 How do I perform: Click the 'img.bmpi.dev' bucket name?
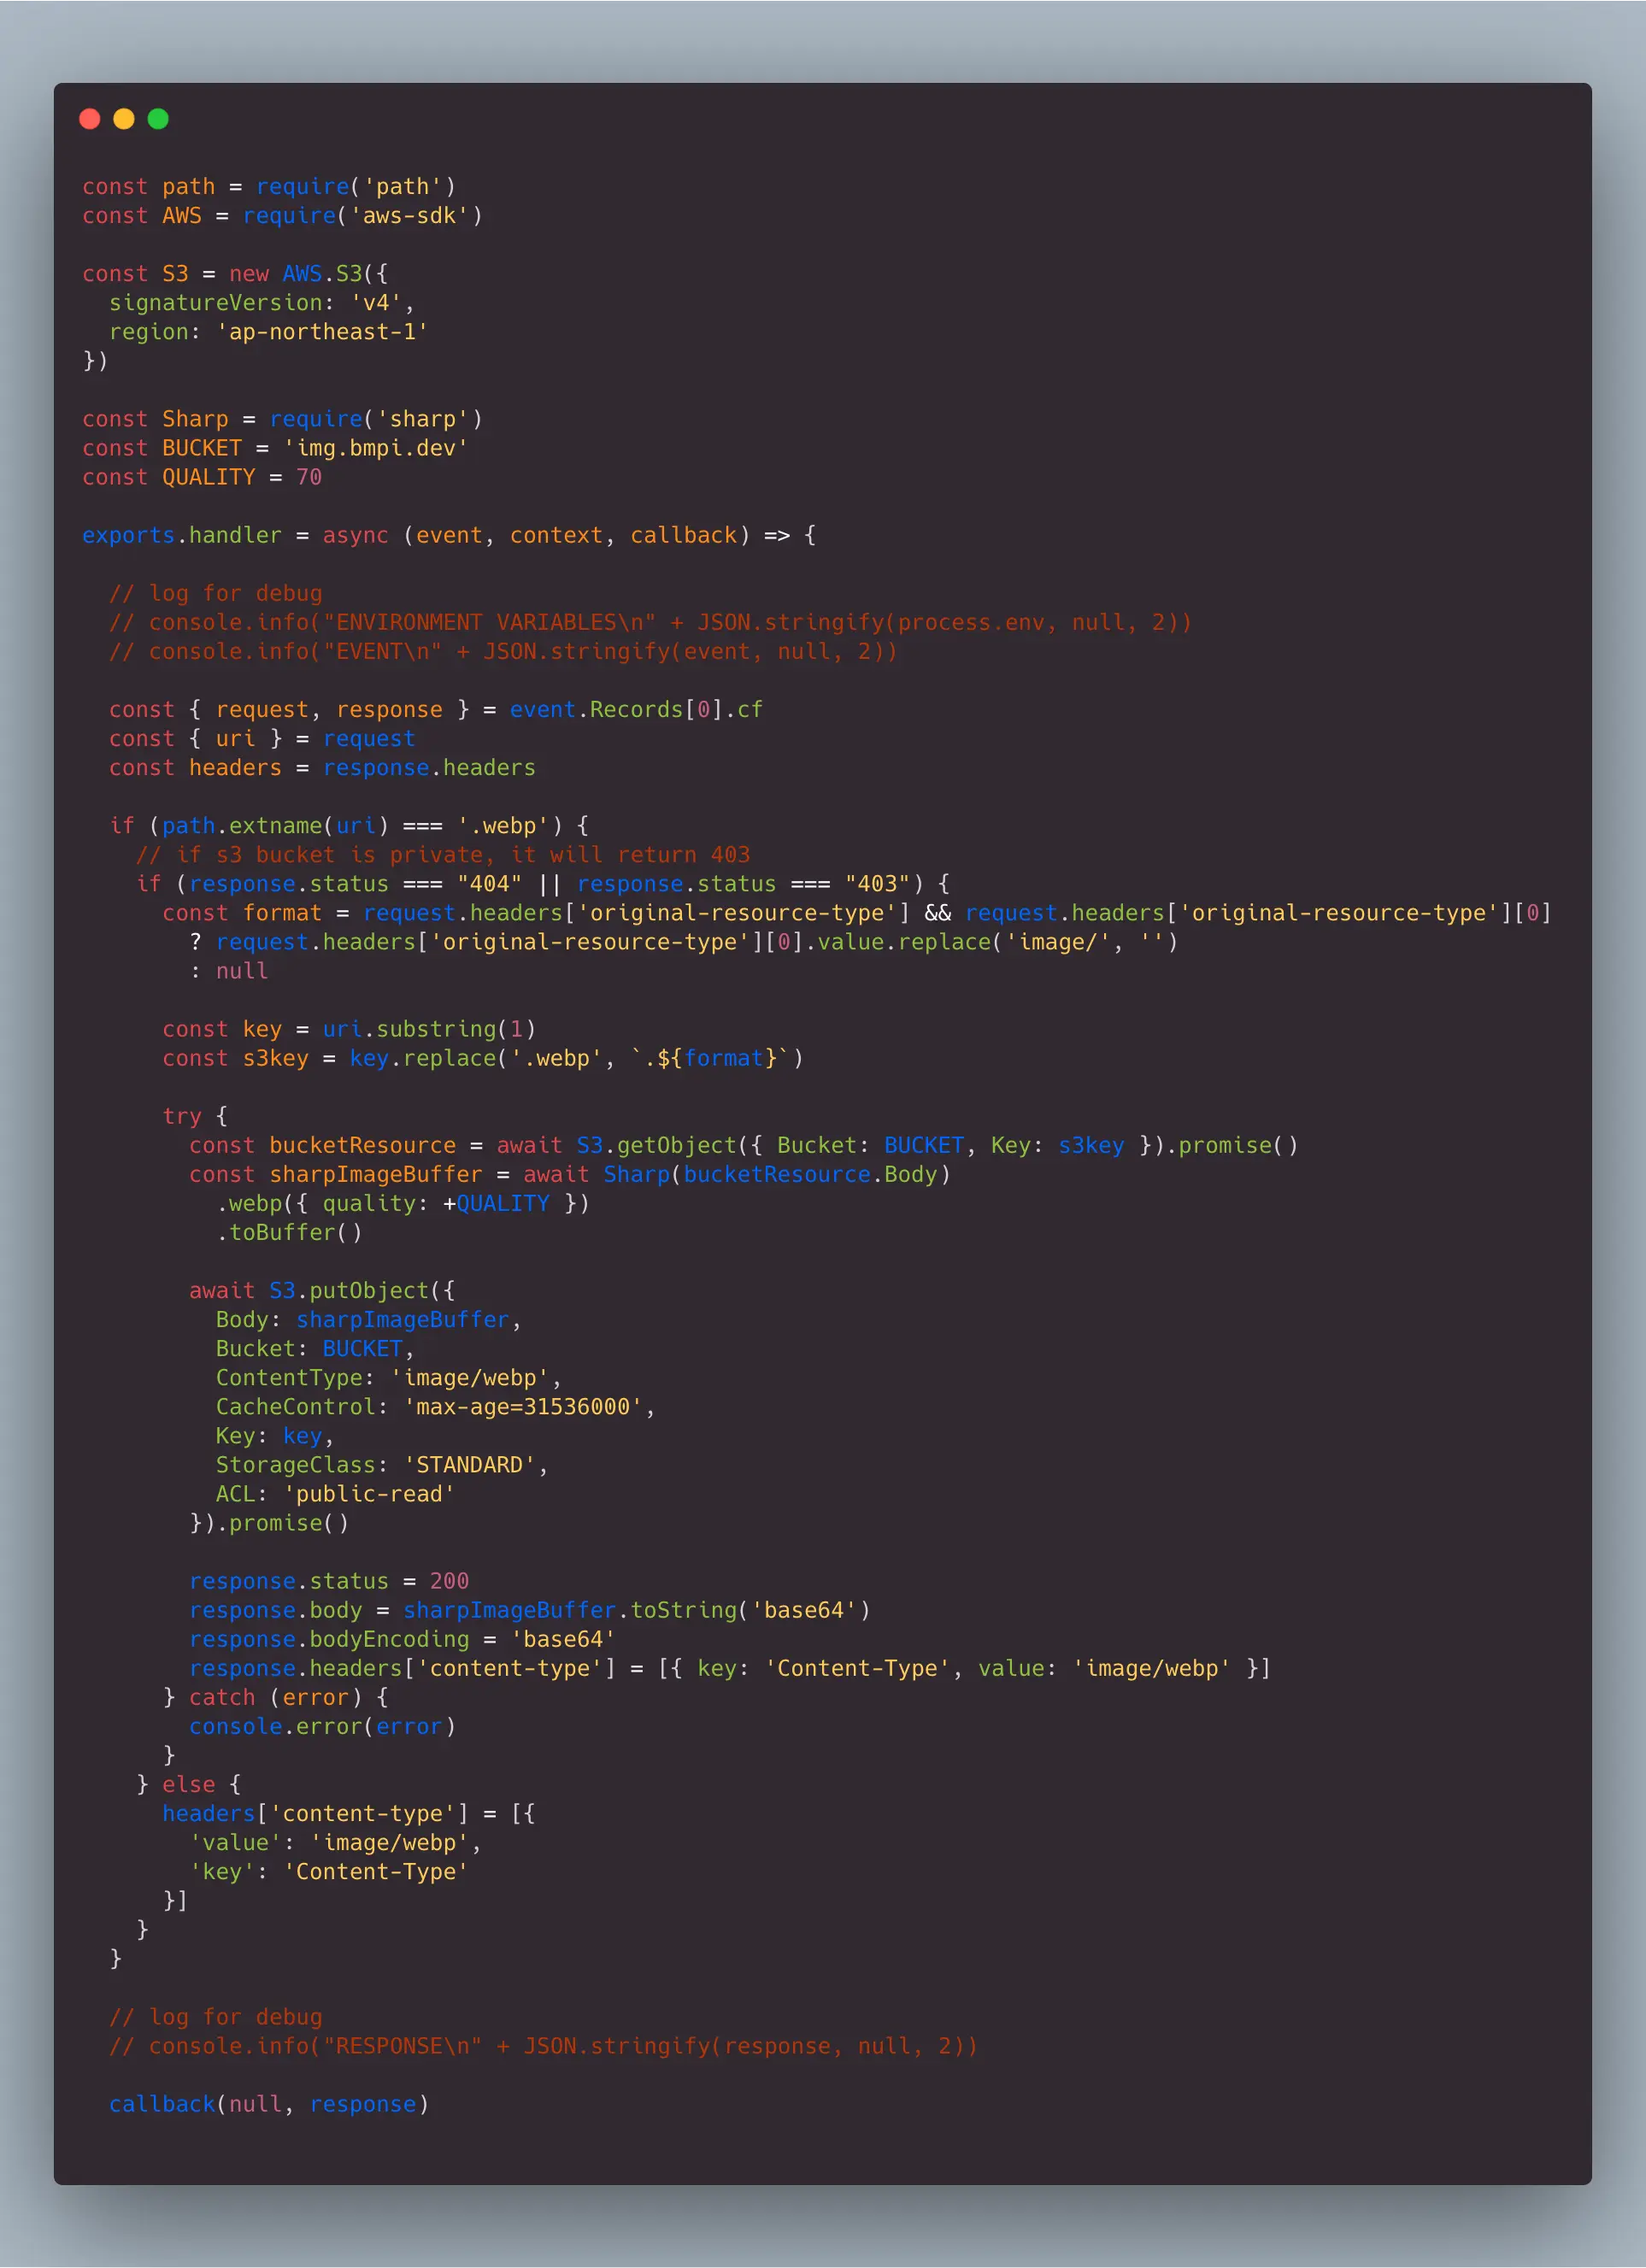pos(375,448)
